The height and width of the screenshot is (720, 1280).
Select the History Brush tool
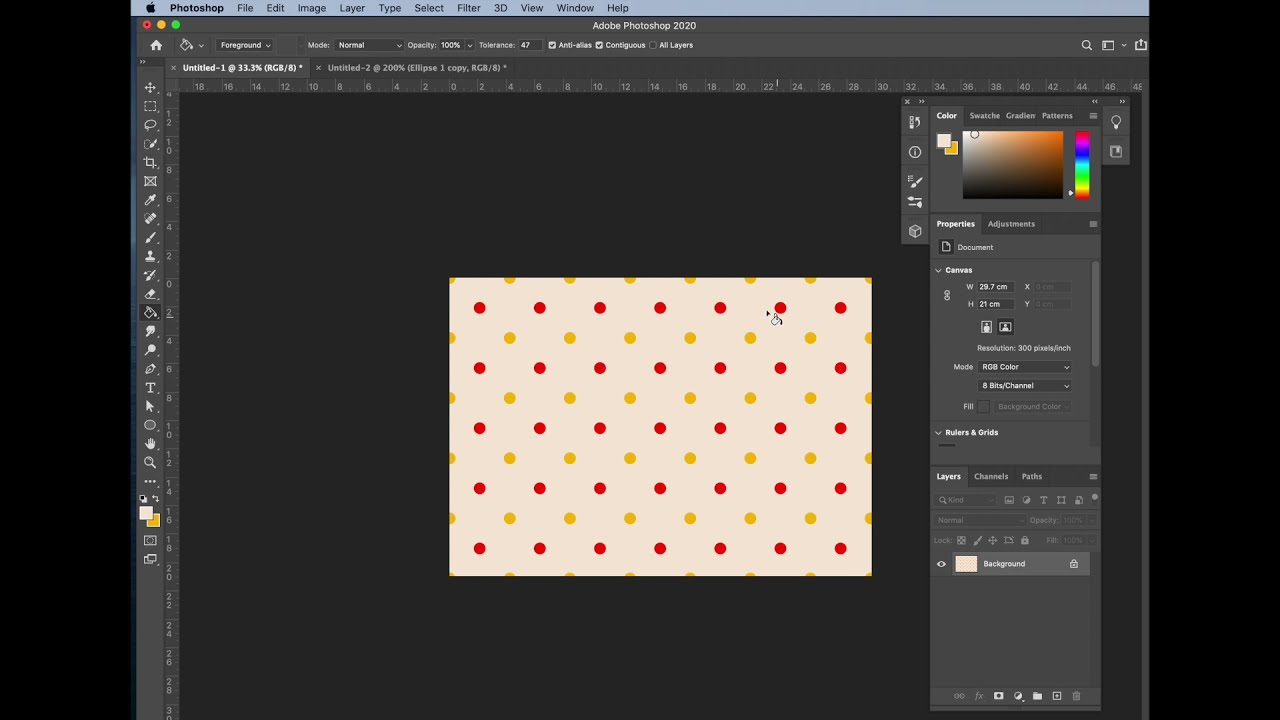[x=150, y=275]
